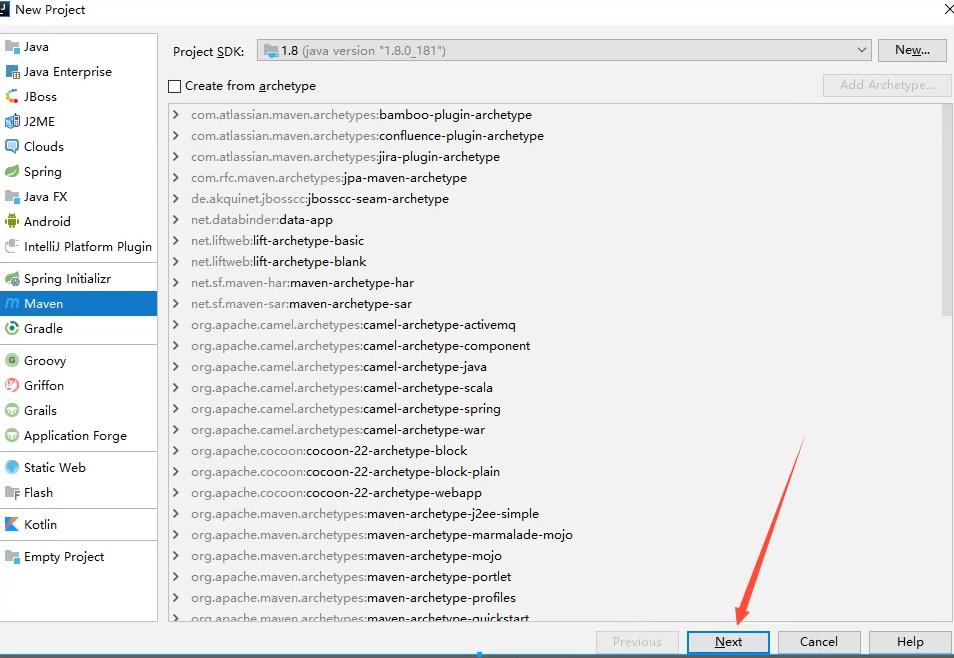This screenshot has width=954, height=658.
Task: Click the Java project type icon
Action: pyautogui.click(x=12, y=47)
